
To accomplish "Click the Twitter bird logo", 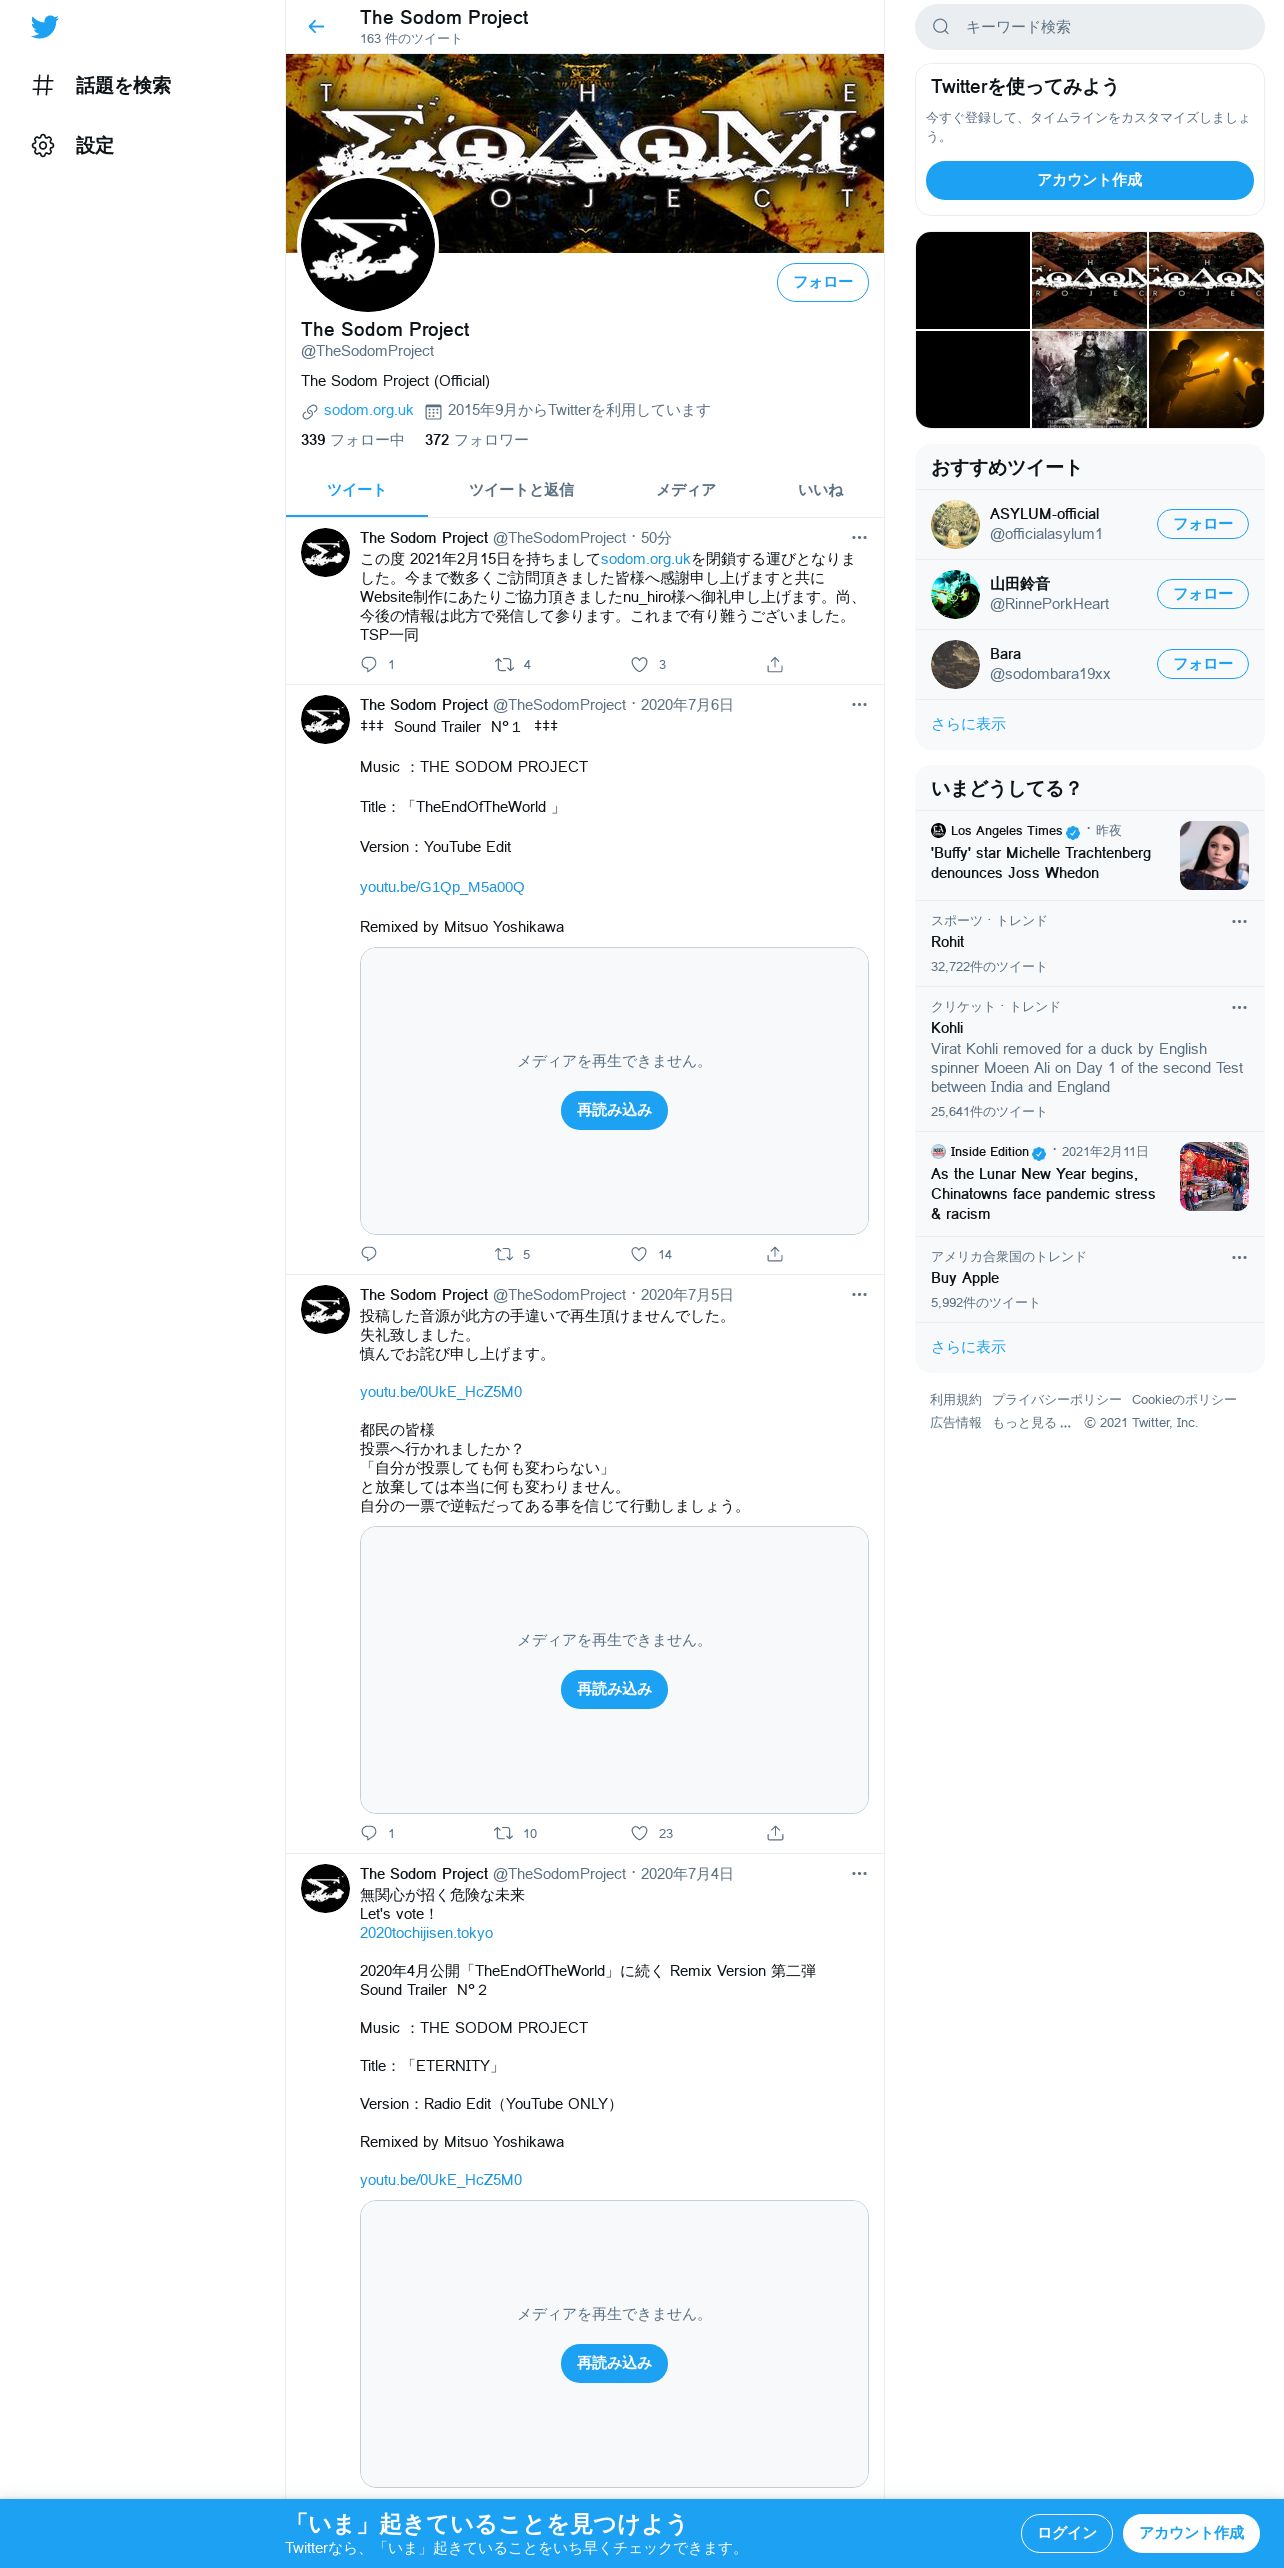I will pos(44,27).
